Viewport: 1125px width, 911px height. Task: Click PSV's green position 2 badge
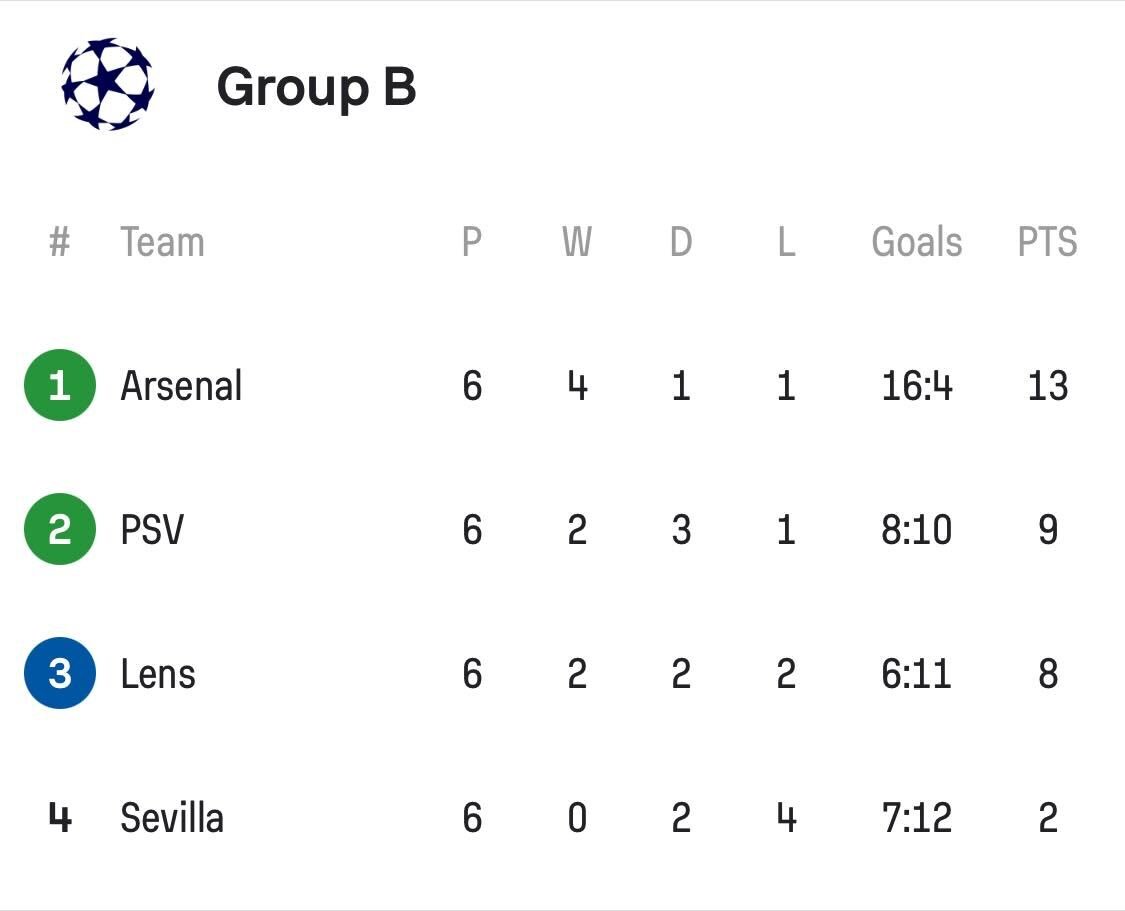click(60, 529)
